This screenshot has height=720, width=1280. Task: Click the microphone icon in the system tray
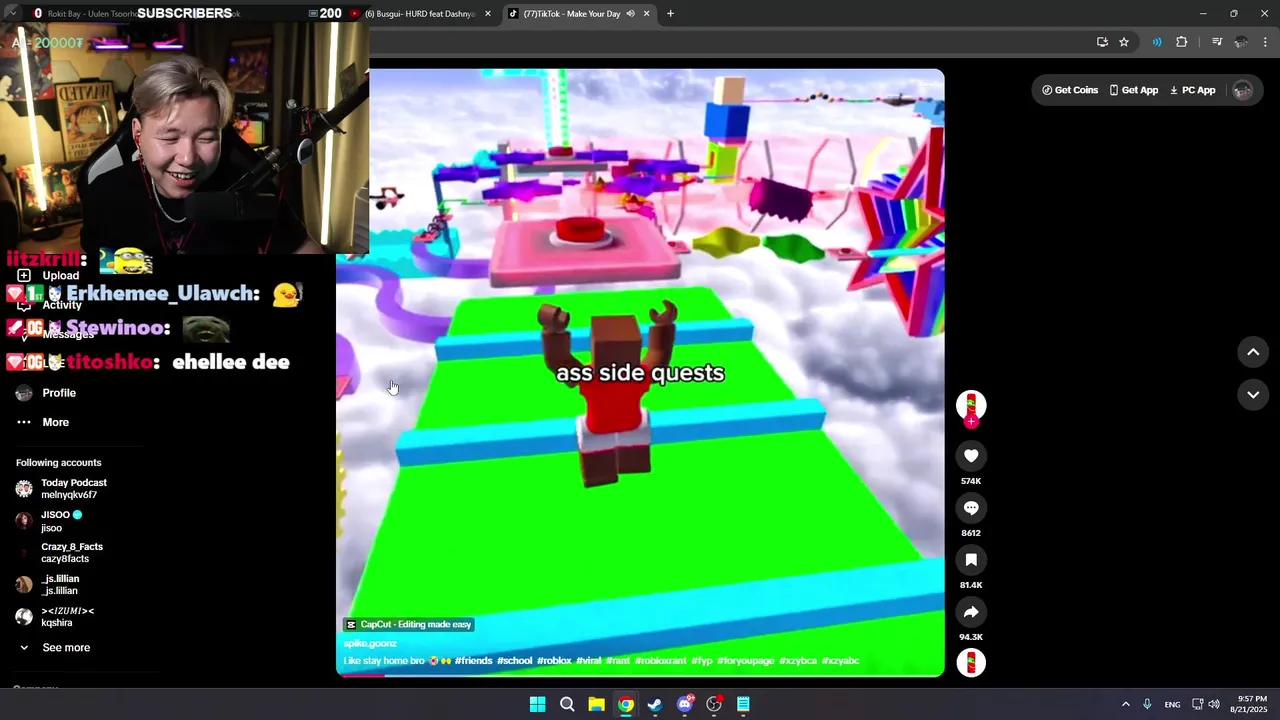coord(1147,704)
